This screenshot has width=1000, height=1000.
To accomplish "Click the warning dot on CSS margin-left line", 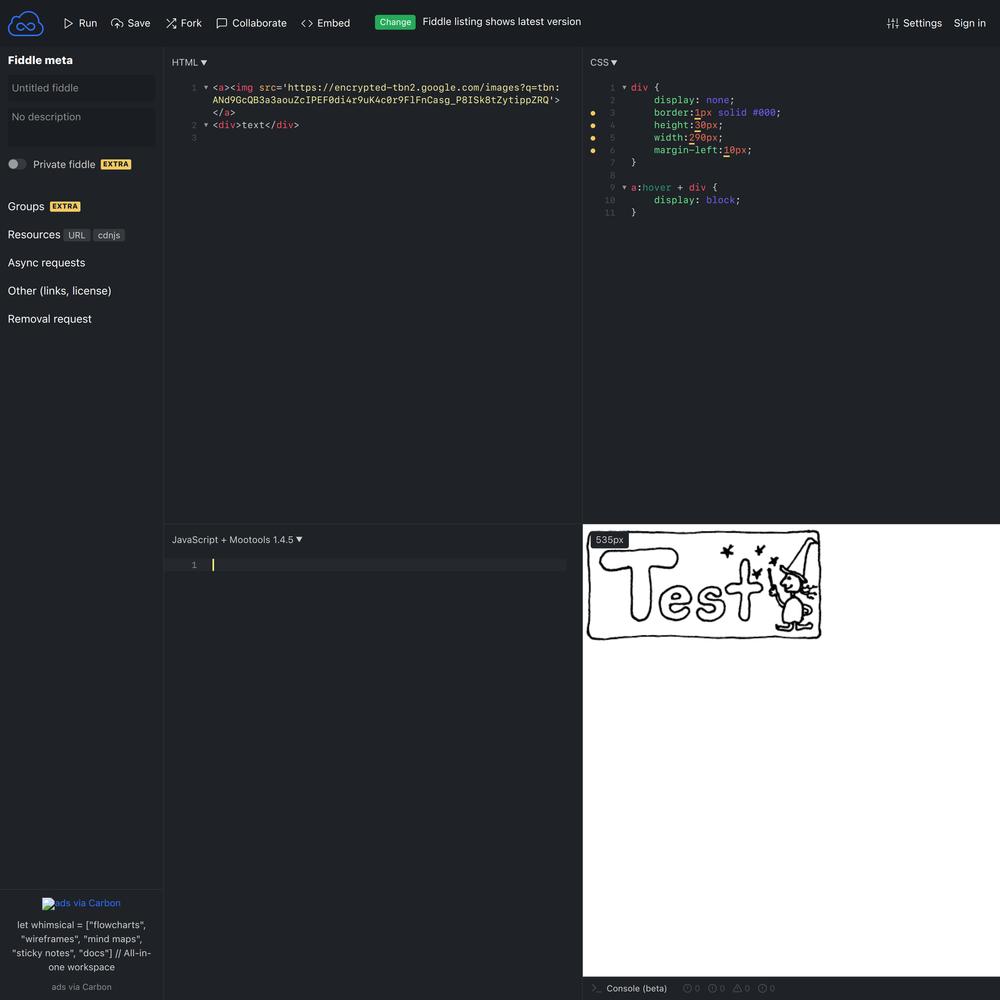I will tap(593, 151).
